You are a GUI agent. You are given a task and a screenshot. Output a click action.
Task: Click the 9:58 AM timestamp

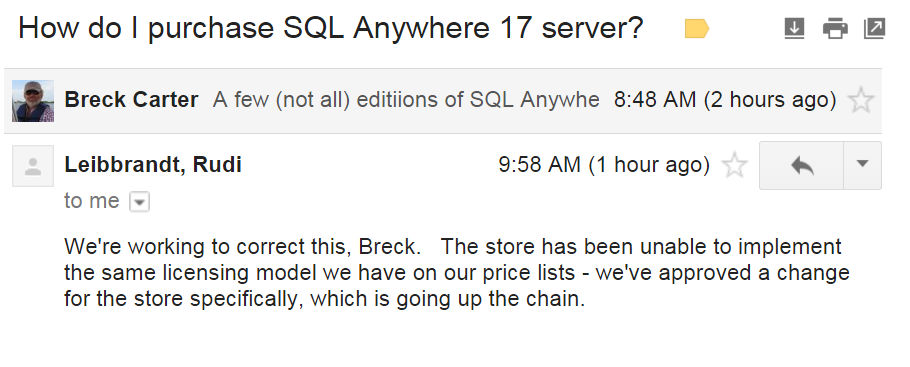click(539, 165)
